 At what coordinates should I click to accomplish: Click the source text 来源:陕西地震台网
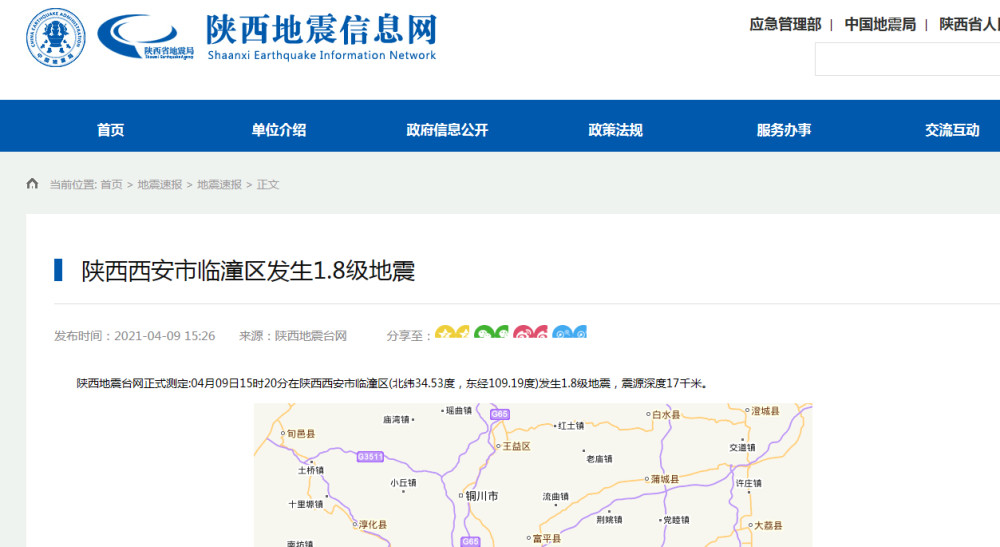click(x=293, y=336)
